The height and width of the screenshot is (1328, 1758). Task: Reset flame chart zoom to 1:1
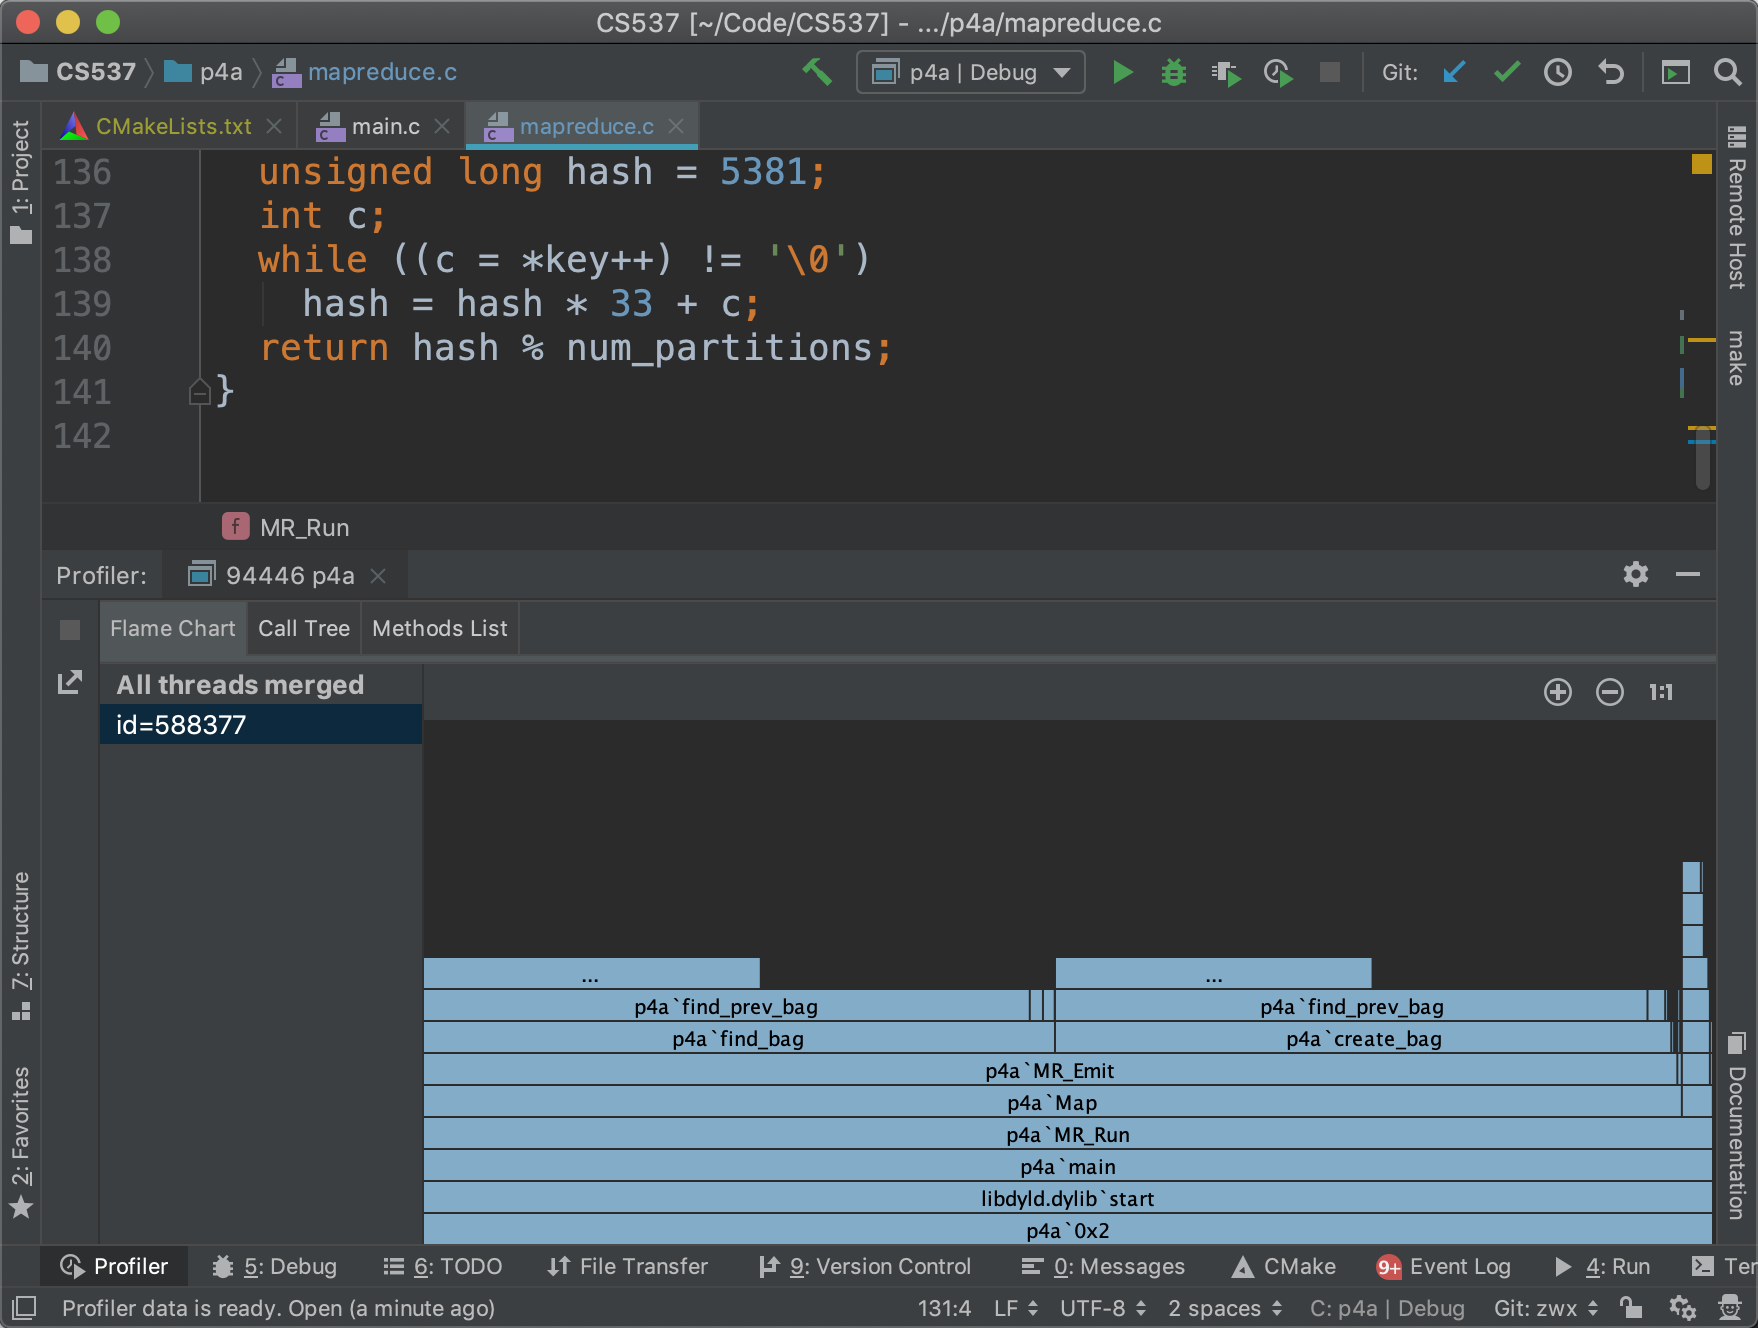[x=1661, y=692]
